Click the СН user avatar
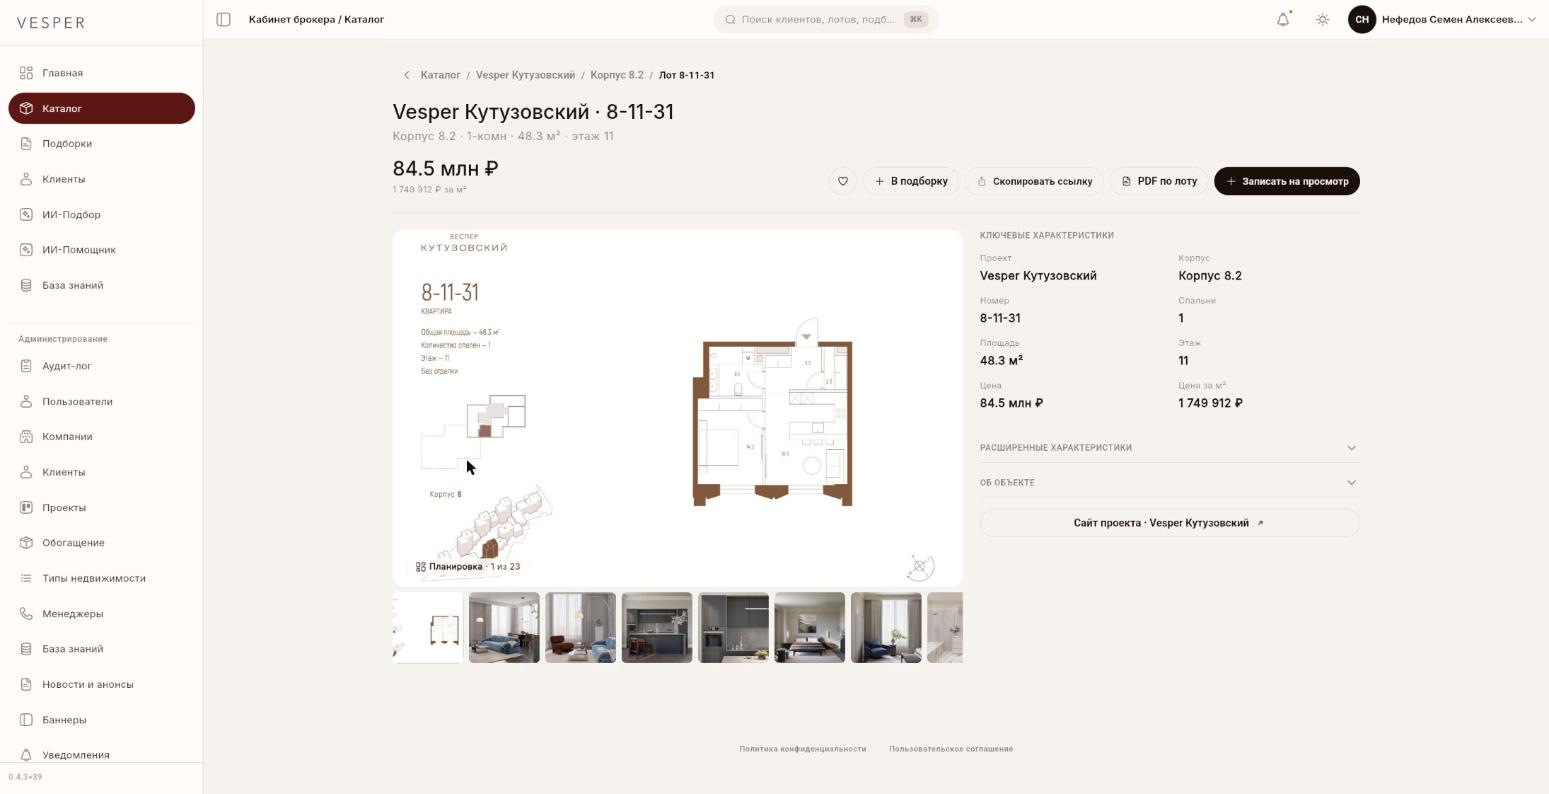 pos(1362,19)
